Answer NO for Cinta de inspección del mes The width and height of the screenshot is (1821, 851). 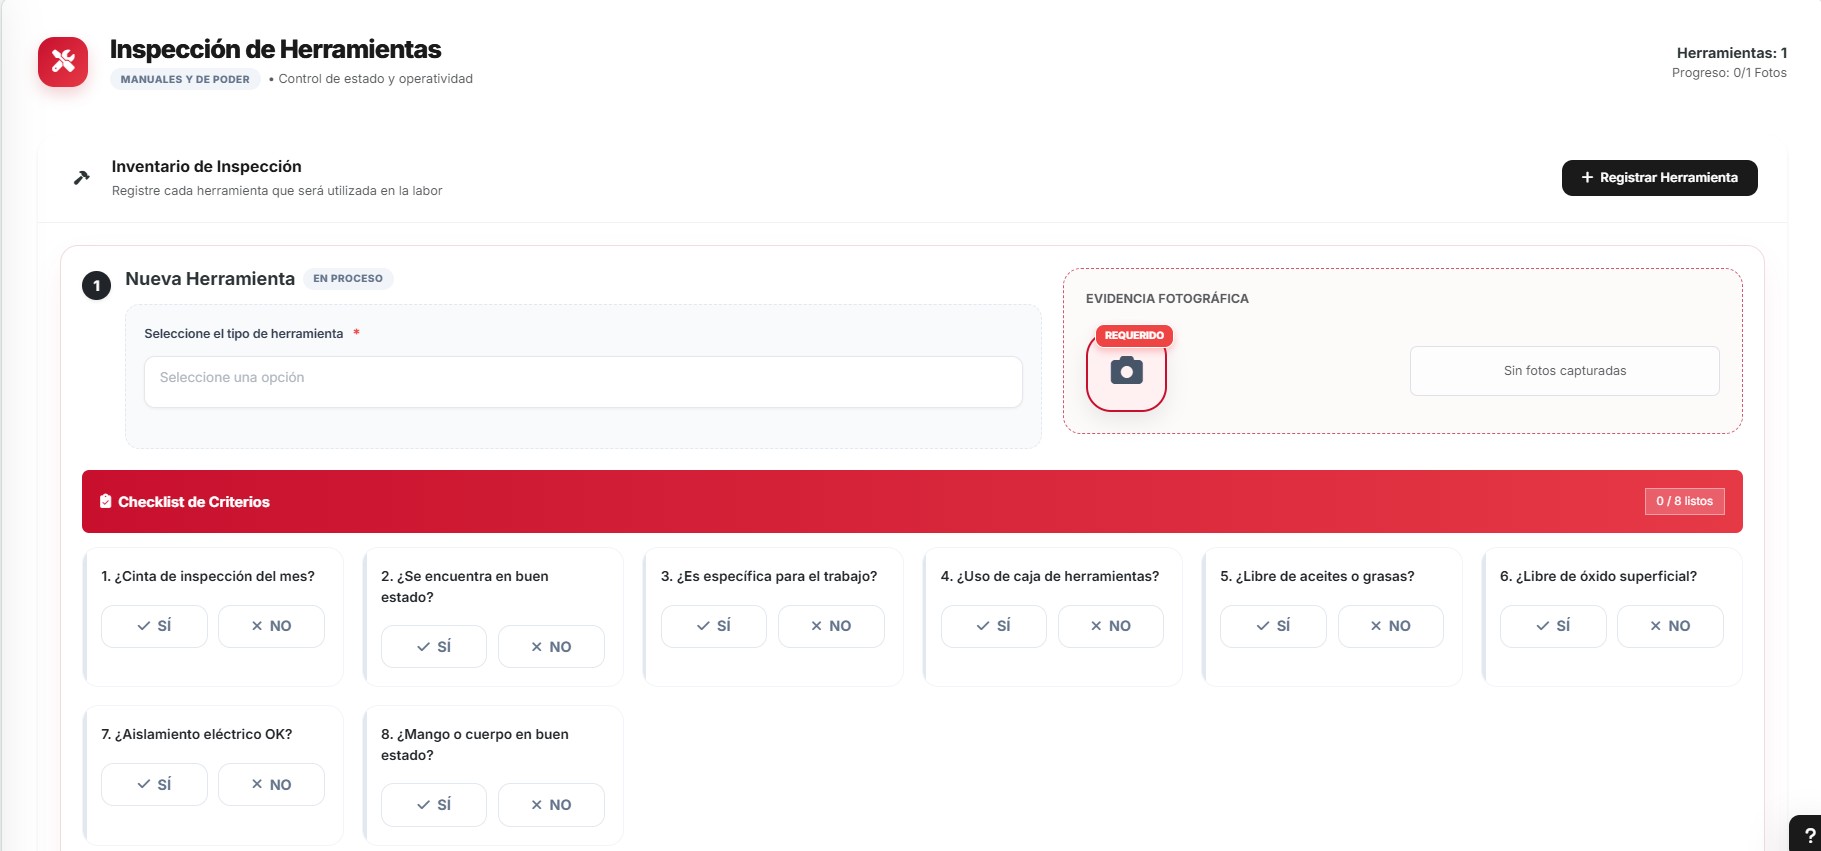tap(271, 626)
